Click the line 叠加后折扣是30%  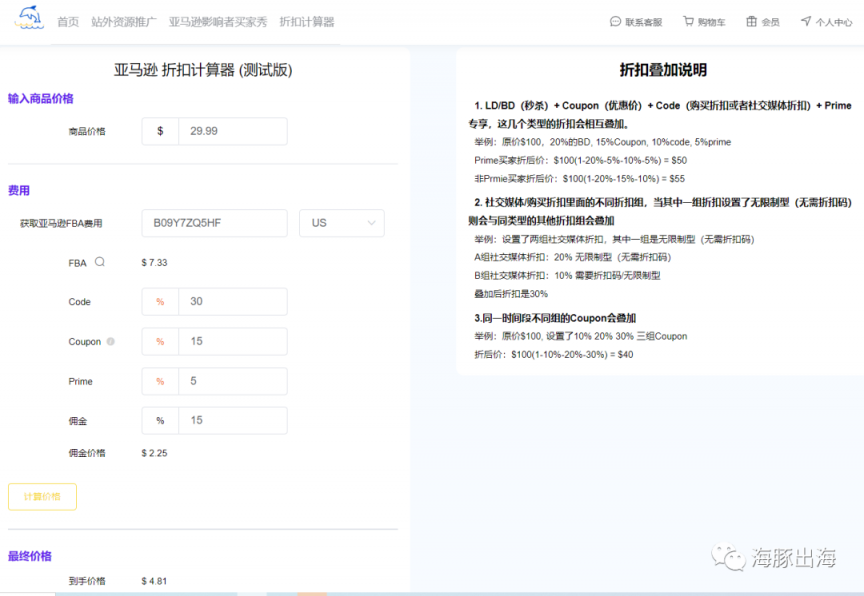click(x=511, y=294)
